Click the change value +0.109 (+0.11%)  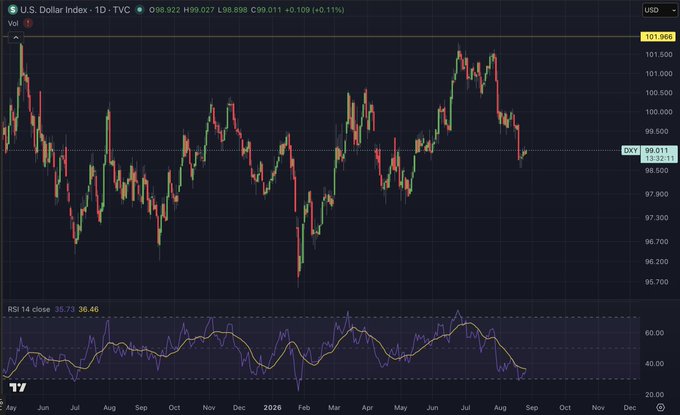314,10
